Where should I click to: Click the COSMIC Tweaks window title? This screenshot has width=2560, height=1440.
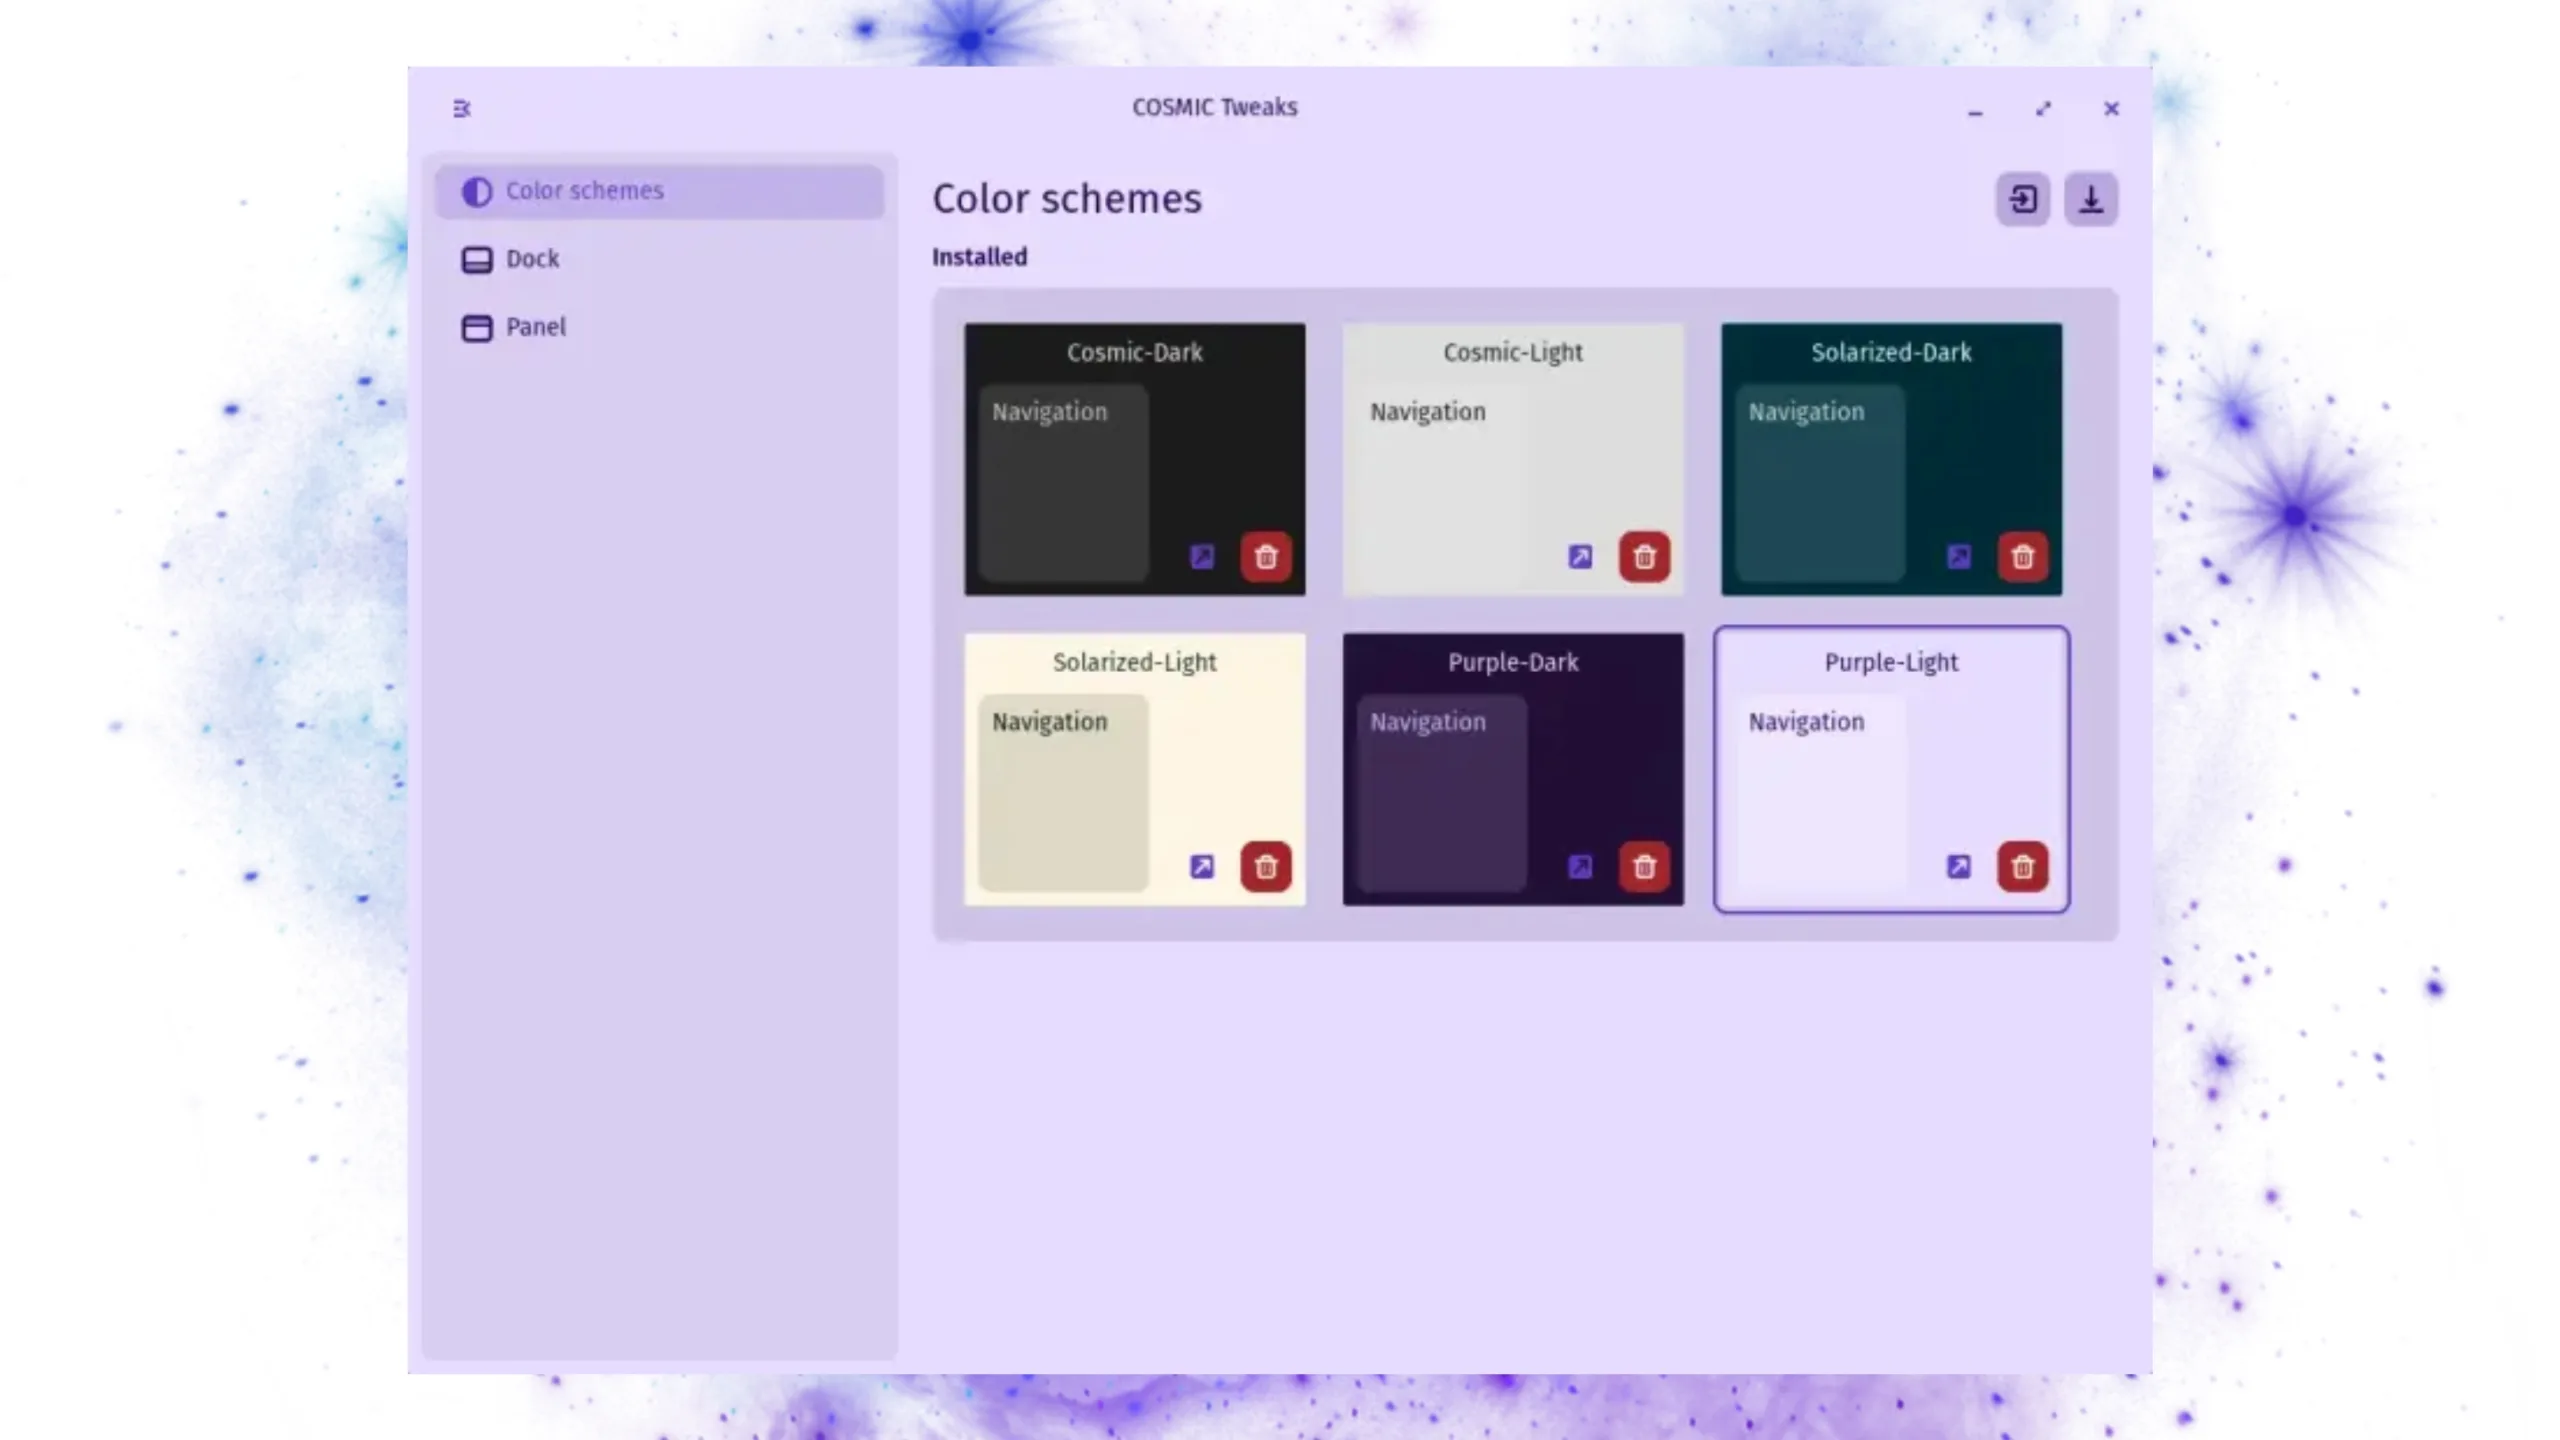pyautogui.click(x=1215, y=107)
